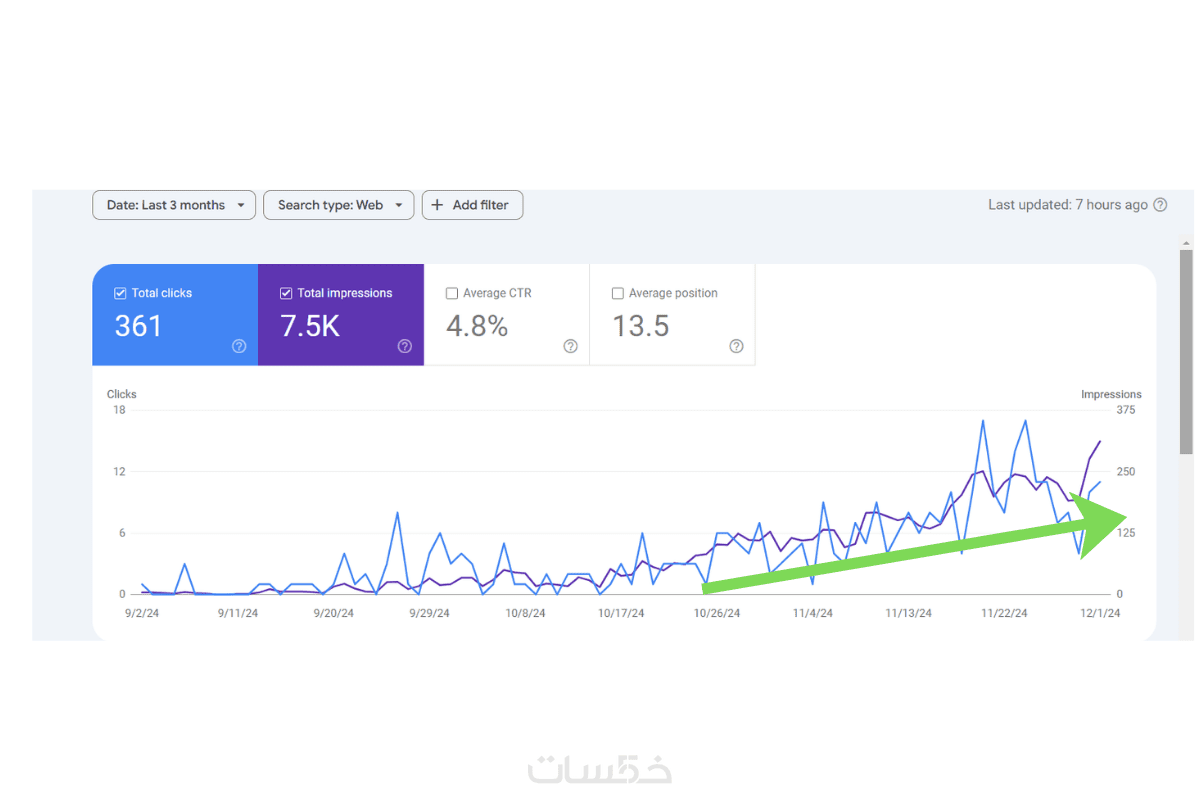Image resolution: width=1200 pixels, height=800 pixels.
Task: Click the Total clicks value 361
Action: [x=138, y=326]
